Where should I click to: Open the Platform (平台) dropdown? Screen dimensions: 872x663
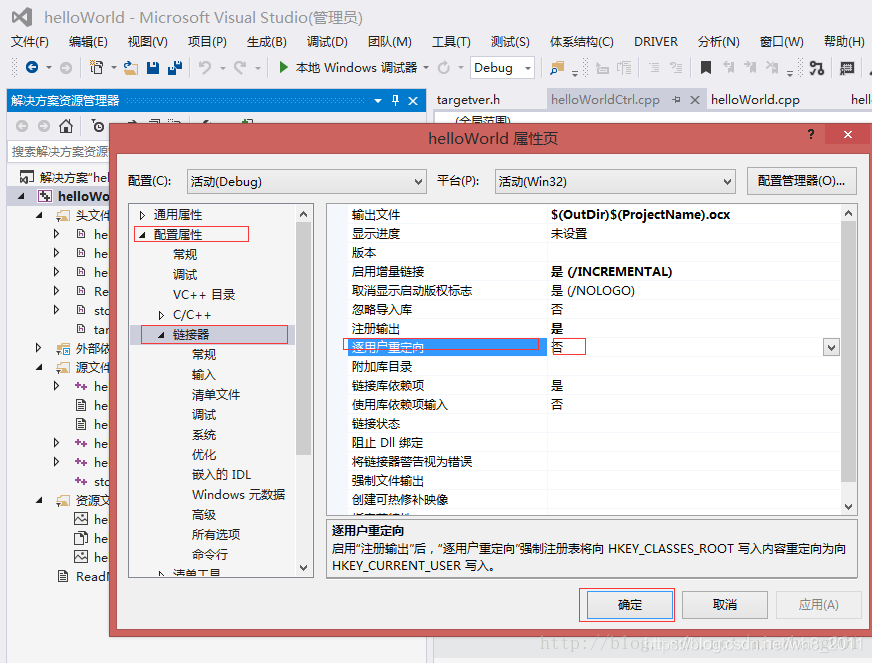[x=615, y=182]
